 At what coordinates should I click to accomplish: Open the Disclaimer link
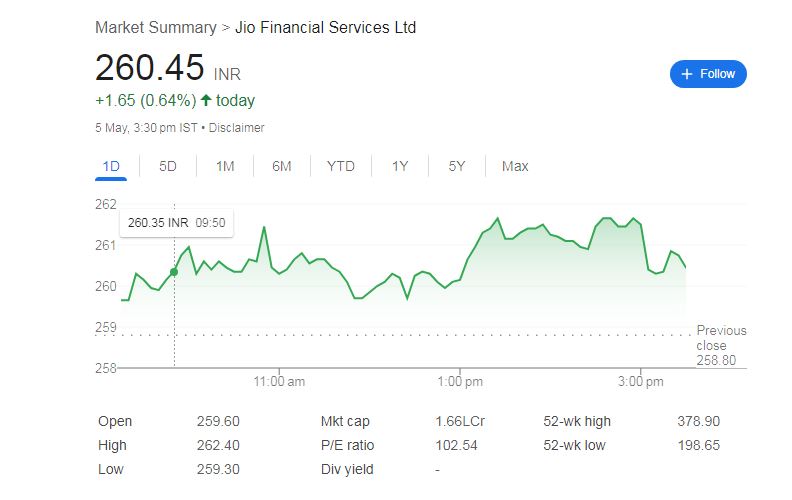pos(236,128)
